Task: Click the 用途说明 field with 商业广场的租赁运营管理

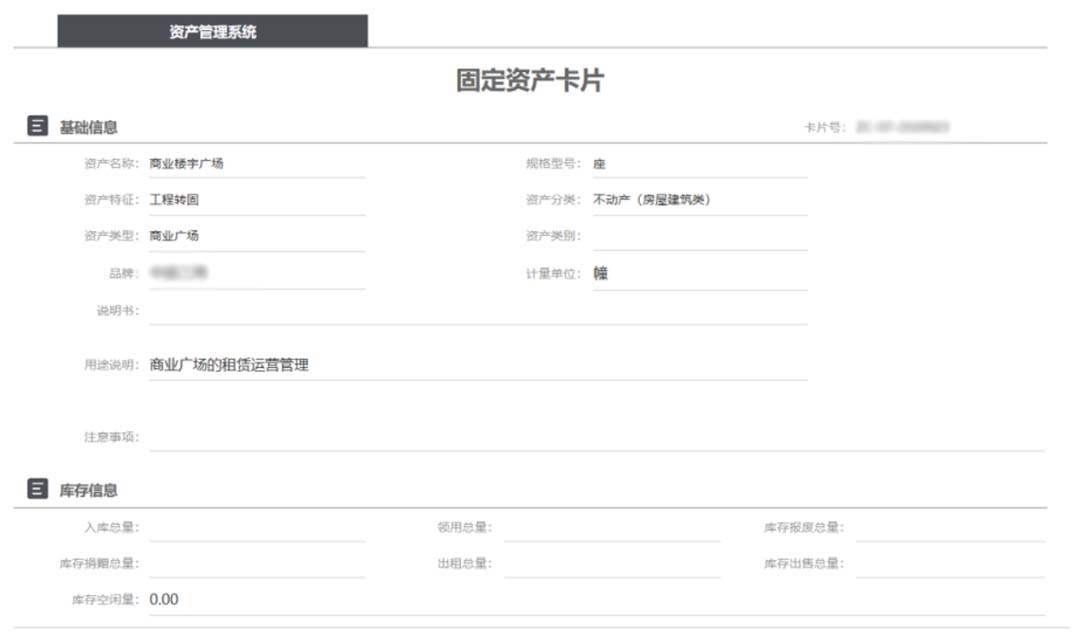Action: (478, 365)
